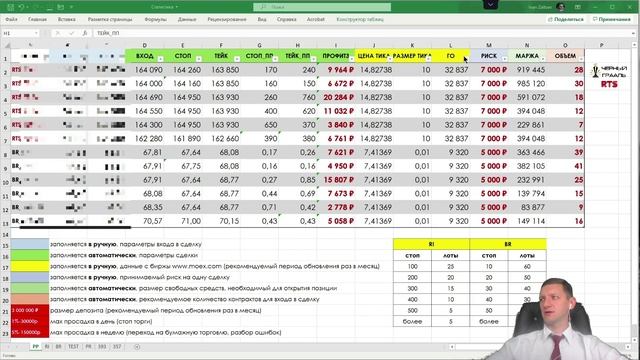The image size is (640, 360).
Task: Open the Разметка страницы tab
Action: pos(110,19)
